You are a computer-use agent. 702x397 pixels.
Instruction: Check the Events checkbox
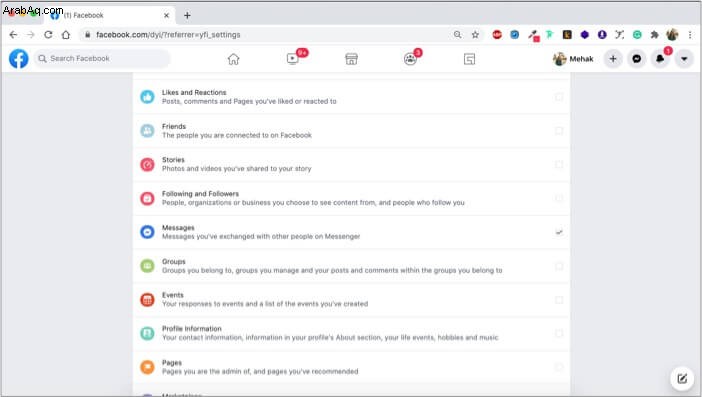[x=559, y=299]
